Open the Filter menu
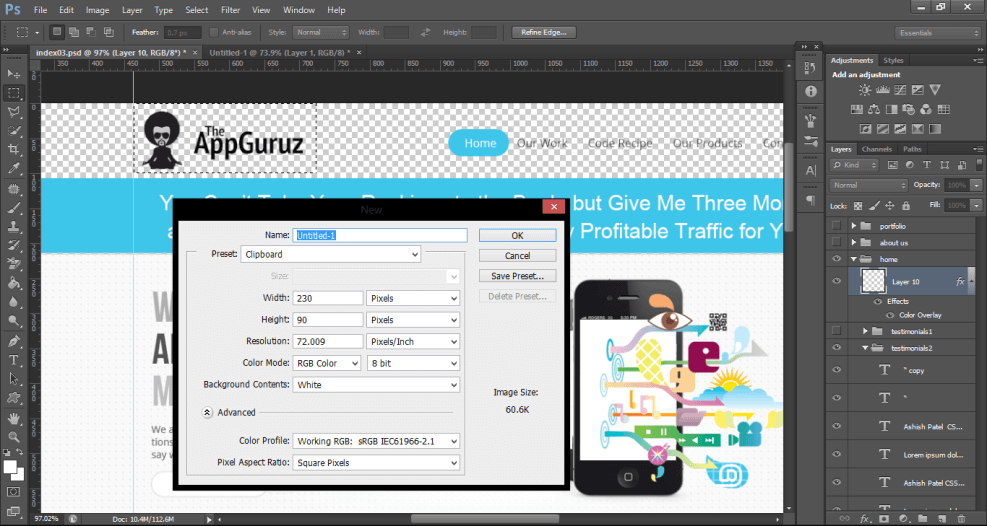The image size is (987, 526). [230, 10]
